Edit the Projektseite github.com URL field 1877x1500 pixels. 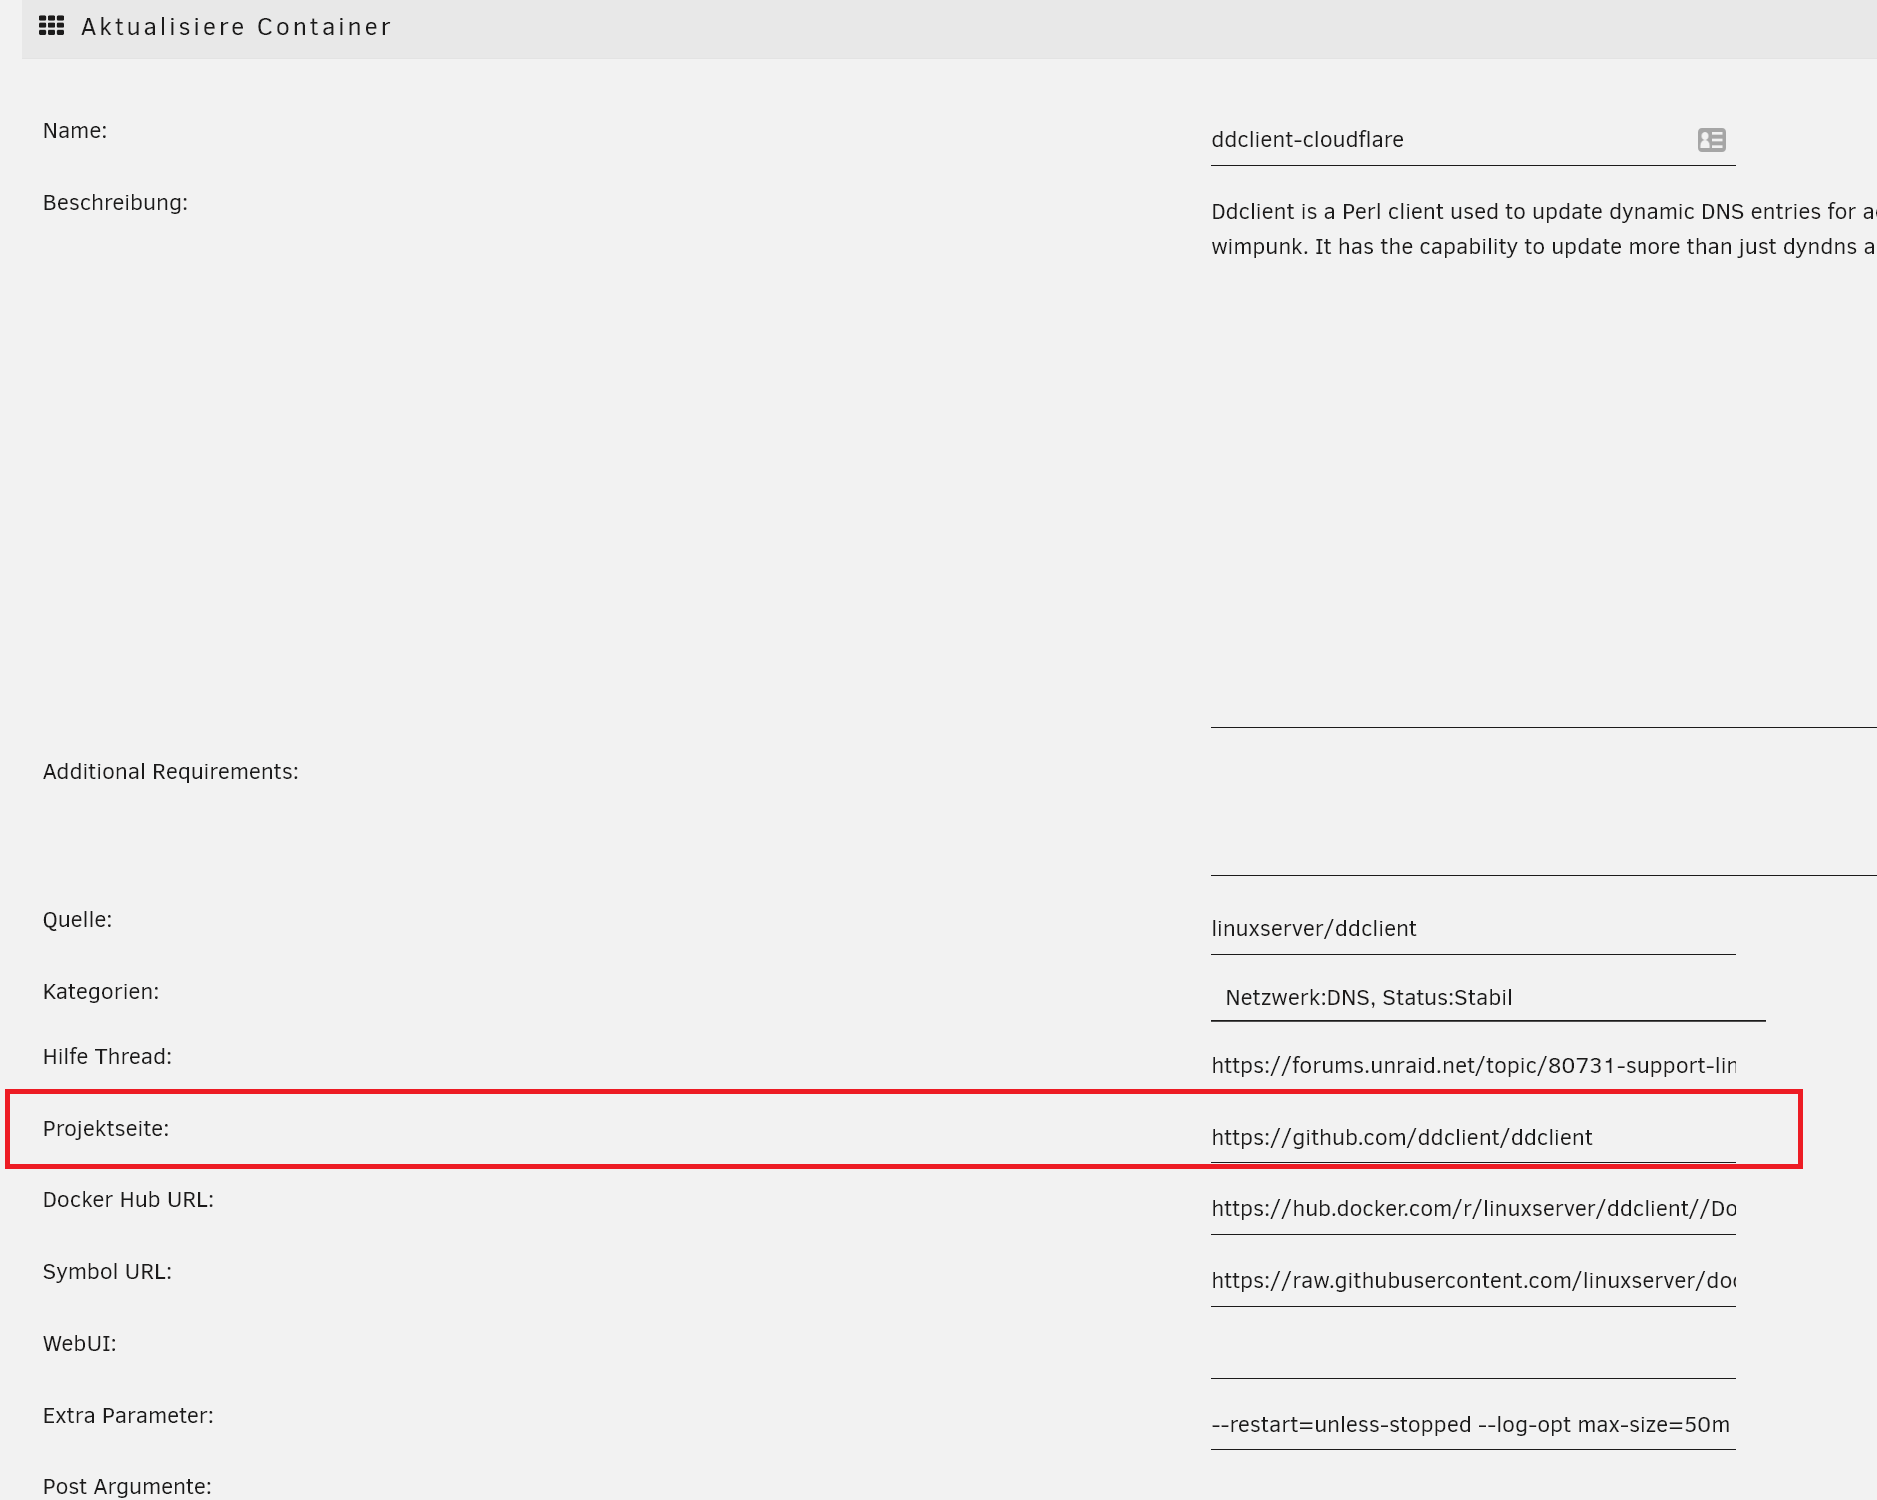click(x=1472, y=1138)
